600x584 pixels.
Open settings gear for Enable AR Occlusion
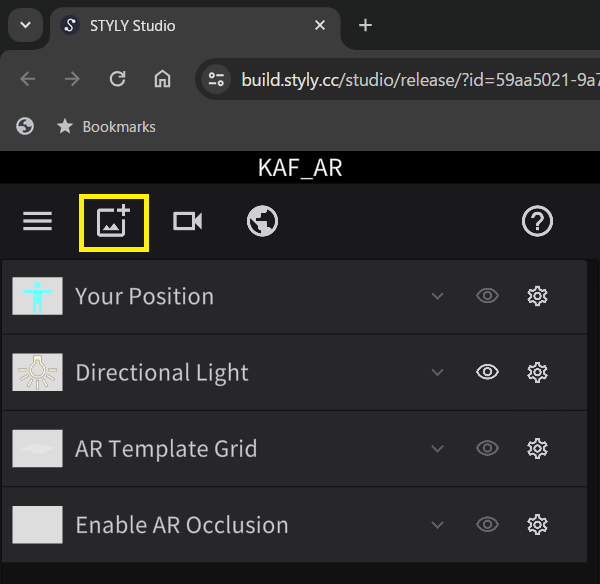coord(538,524)
